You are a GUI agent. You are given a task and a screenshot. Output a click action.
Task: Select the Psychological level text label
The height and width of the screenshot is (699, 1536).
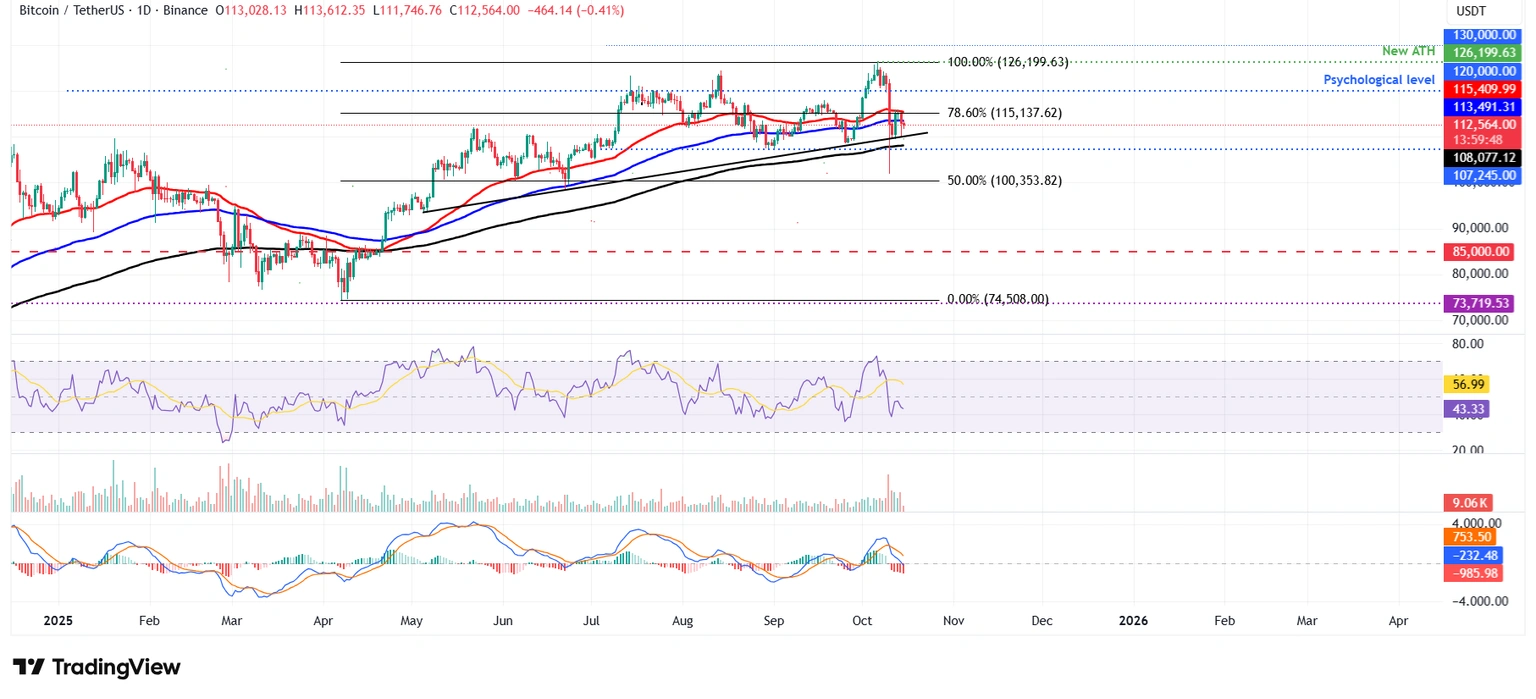(1379, 79)
